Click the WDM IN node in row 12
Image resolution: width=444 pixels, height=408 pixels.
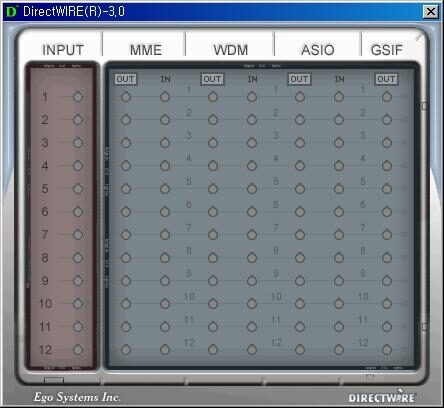click(x=252, y=350)
